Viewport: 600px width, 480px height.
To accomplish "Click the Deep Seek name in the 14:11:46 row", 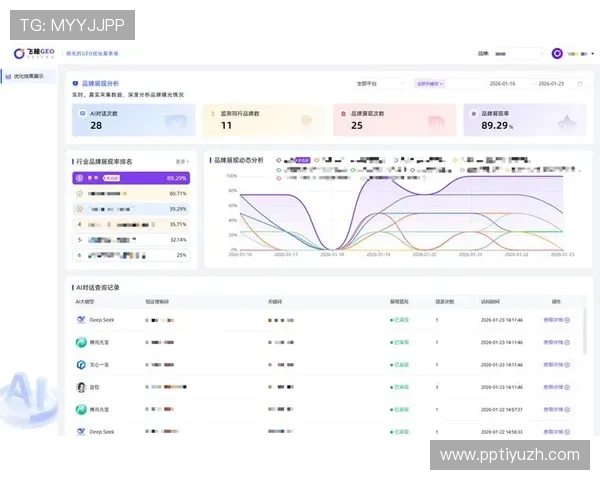I will [102, 320].
